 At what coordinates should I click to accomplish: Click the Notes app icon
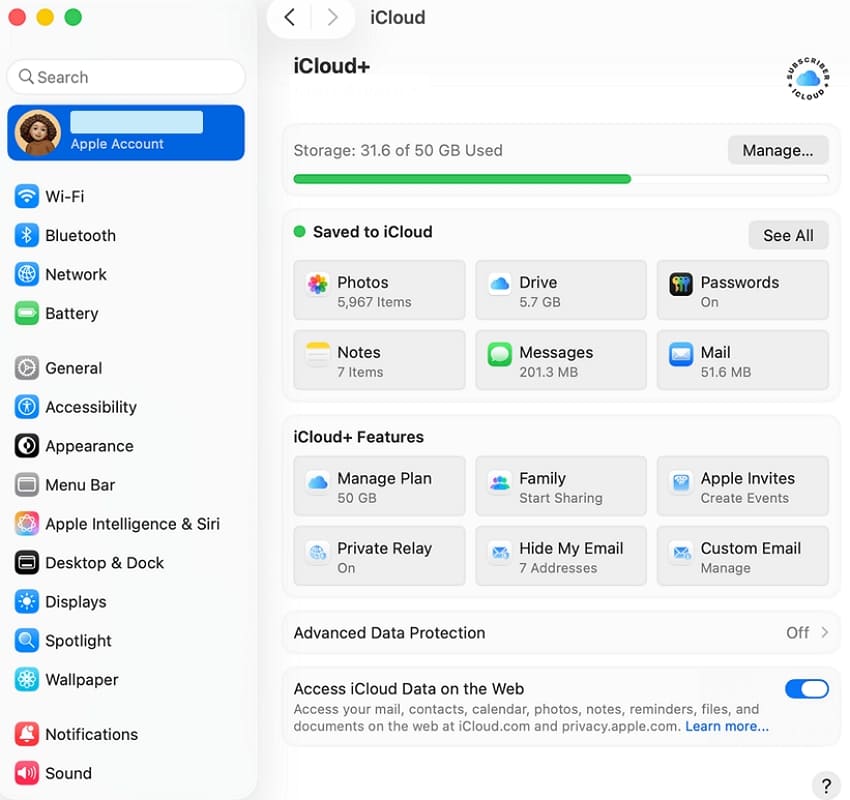point(318,354)
